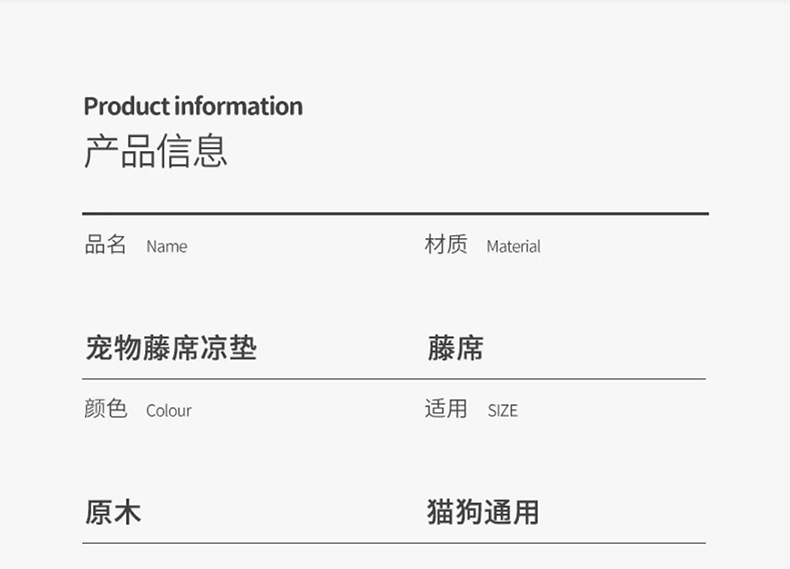Click the thick divider under the title
The image size is (790, 569).
(x=395, y=214)
